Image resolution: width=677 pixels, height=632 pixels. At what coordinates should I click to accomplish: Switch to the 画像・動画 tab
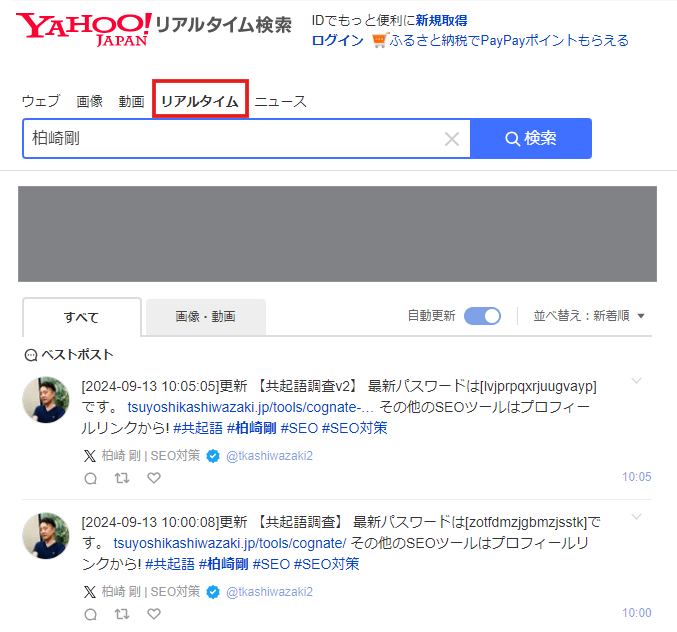205,317
